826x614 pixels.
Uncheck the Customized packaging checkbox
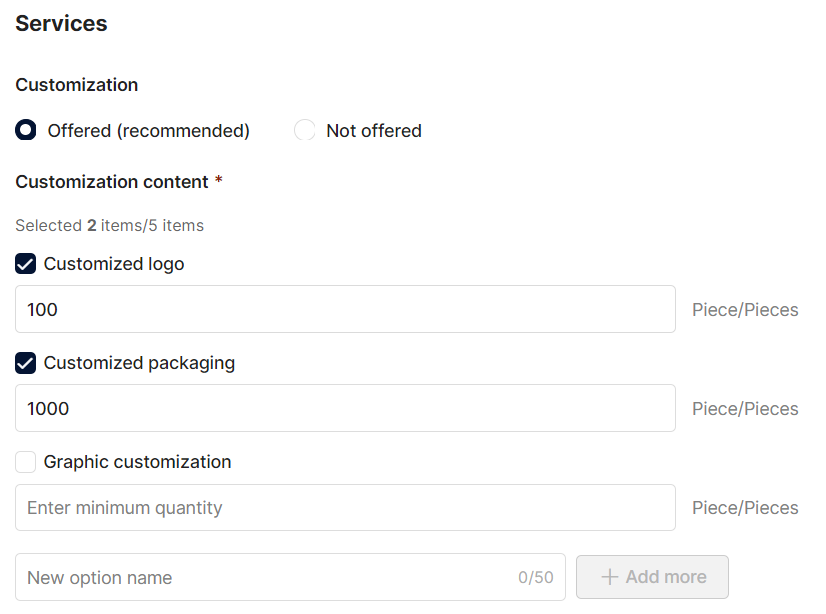[x=25, y=363]
